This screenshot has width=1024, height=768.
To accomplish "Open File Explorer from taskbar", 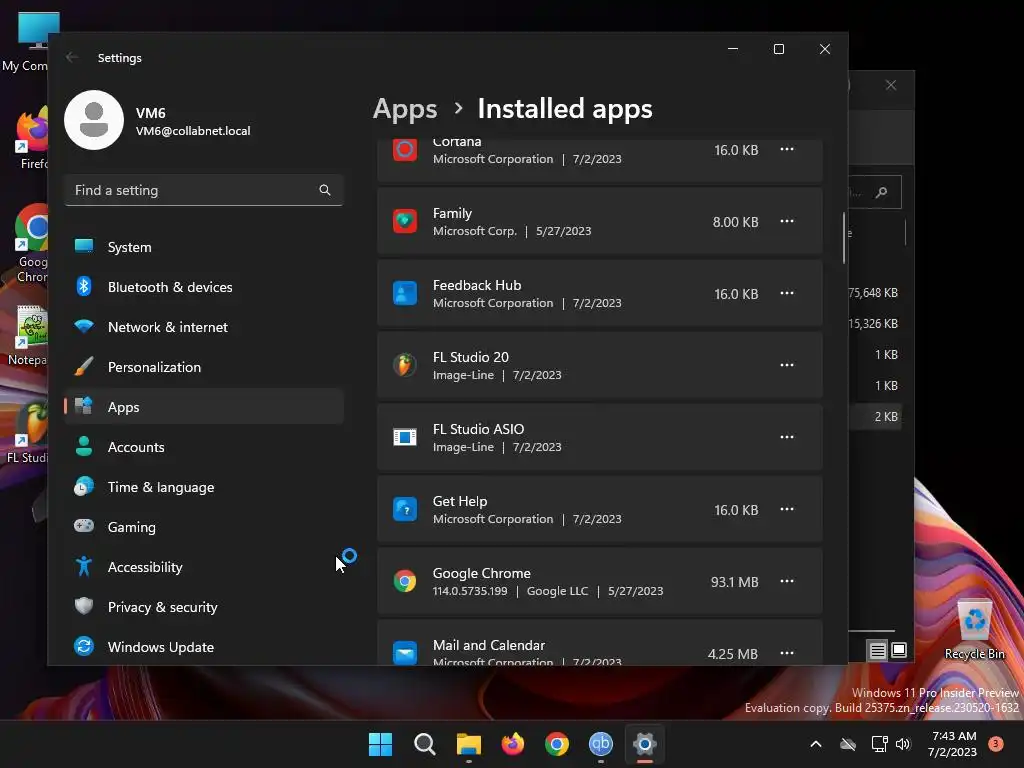I will tap(468, 744).
